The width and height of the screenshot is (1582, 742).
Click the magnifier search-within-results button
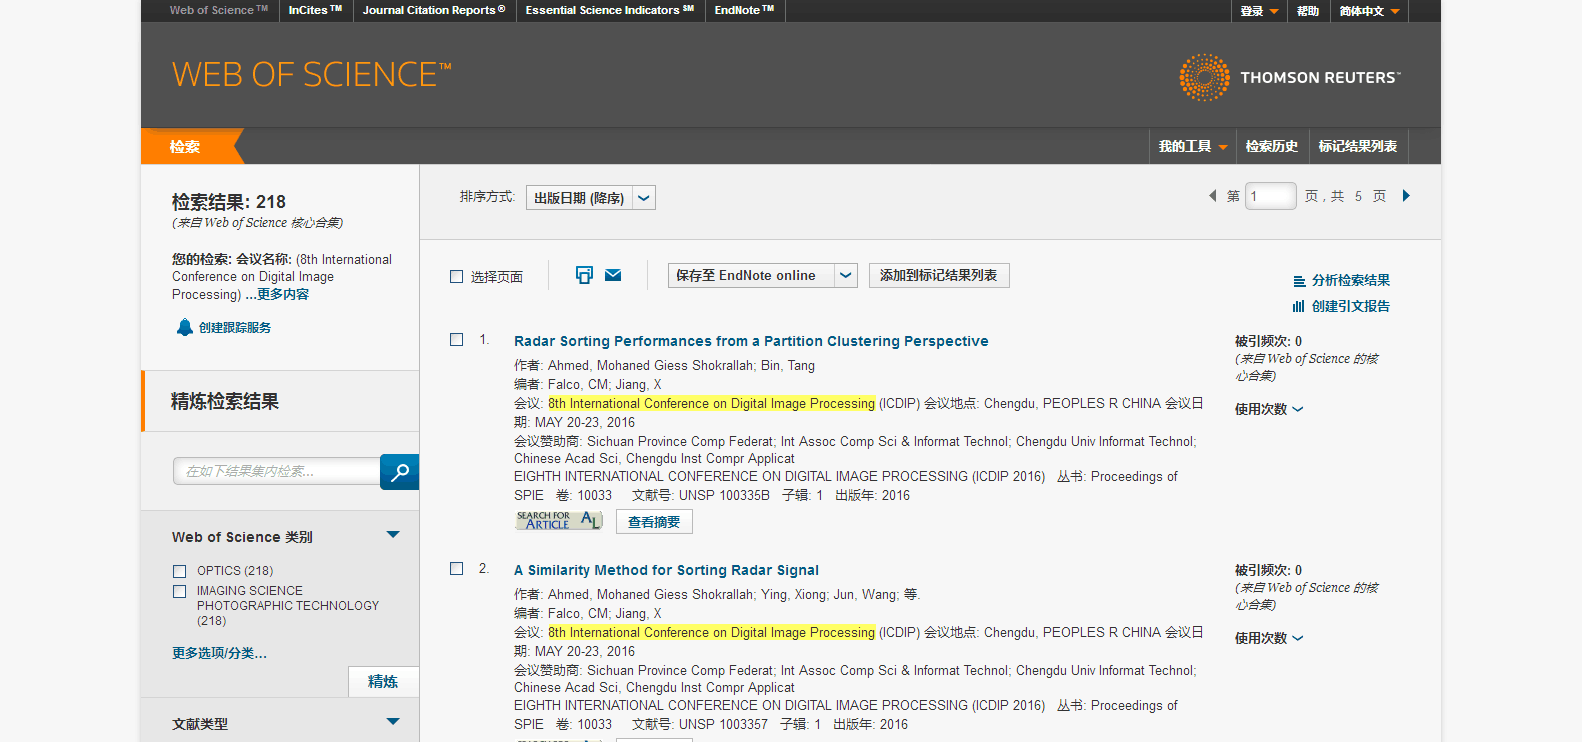tap(399, 472)
